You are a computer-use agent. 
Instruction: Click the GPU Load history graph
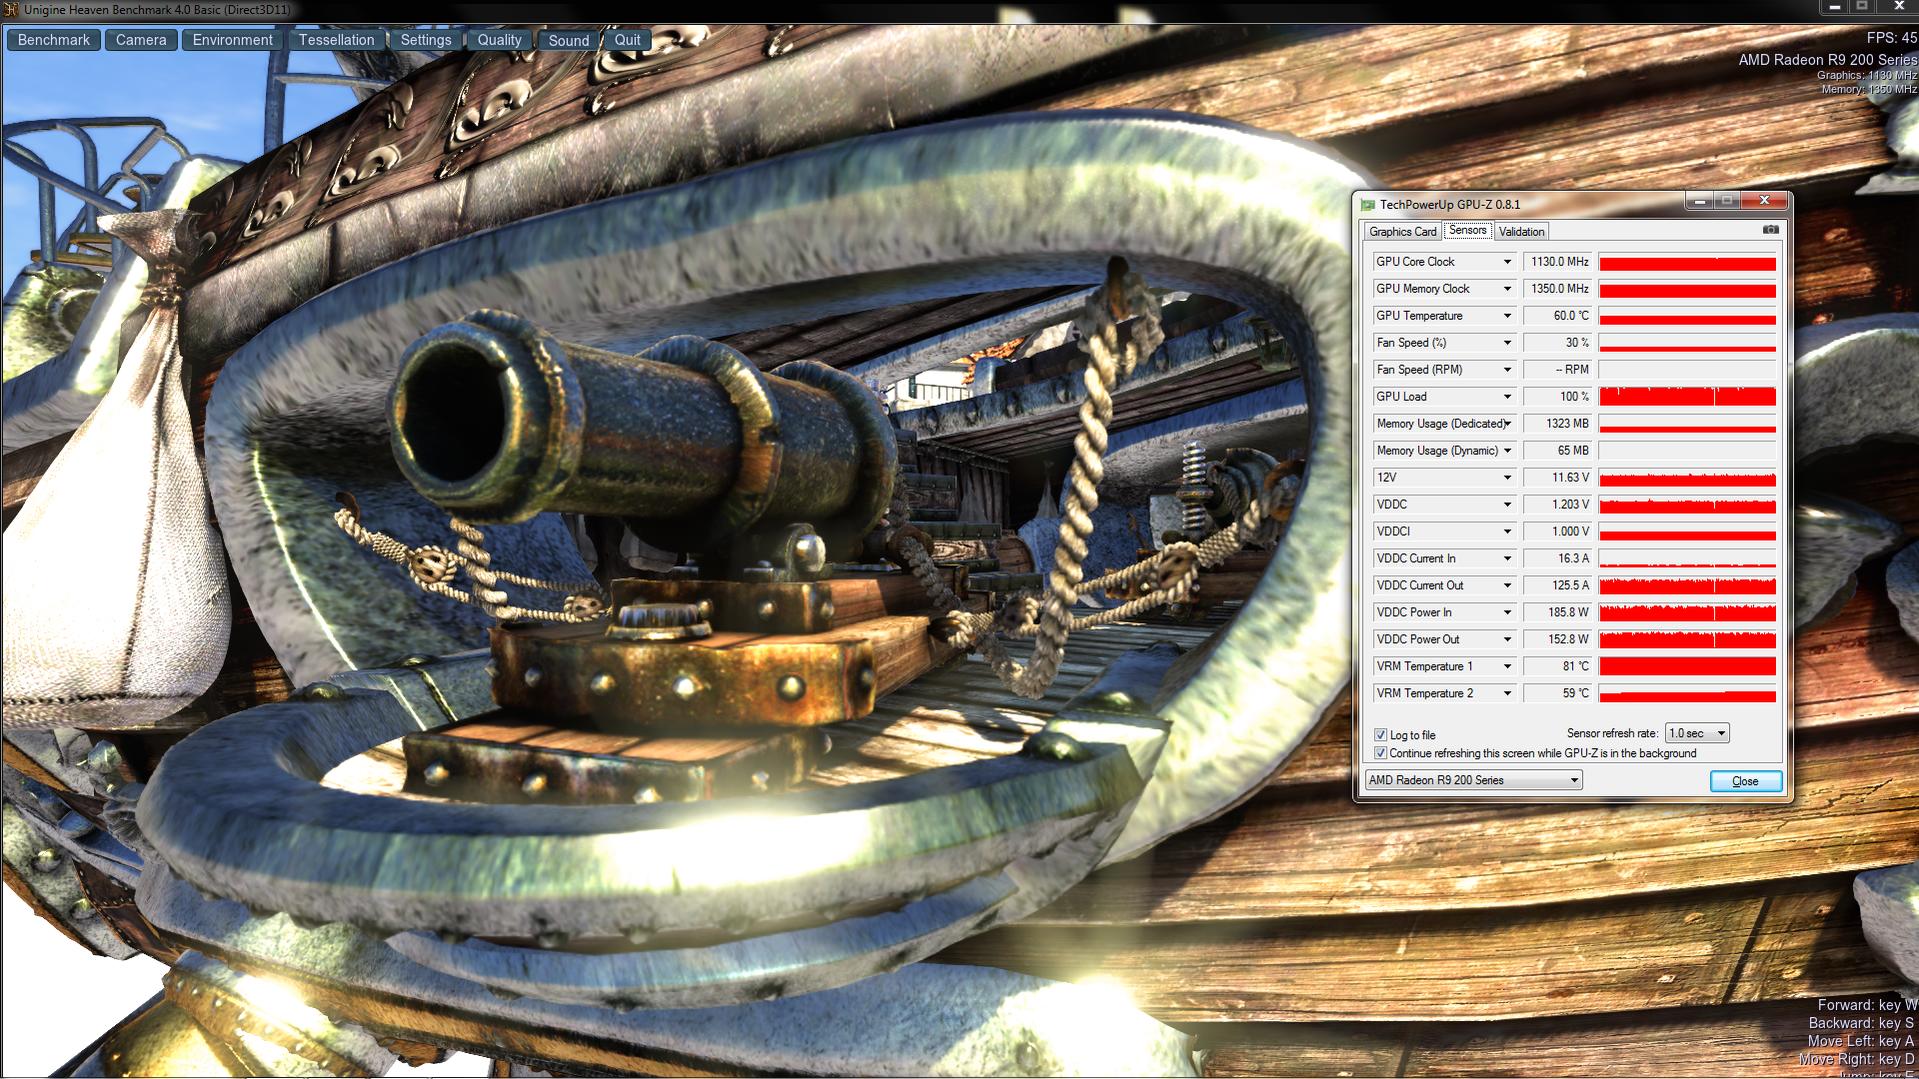coord(1687,397)
